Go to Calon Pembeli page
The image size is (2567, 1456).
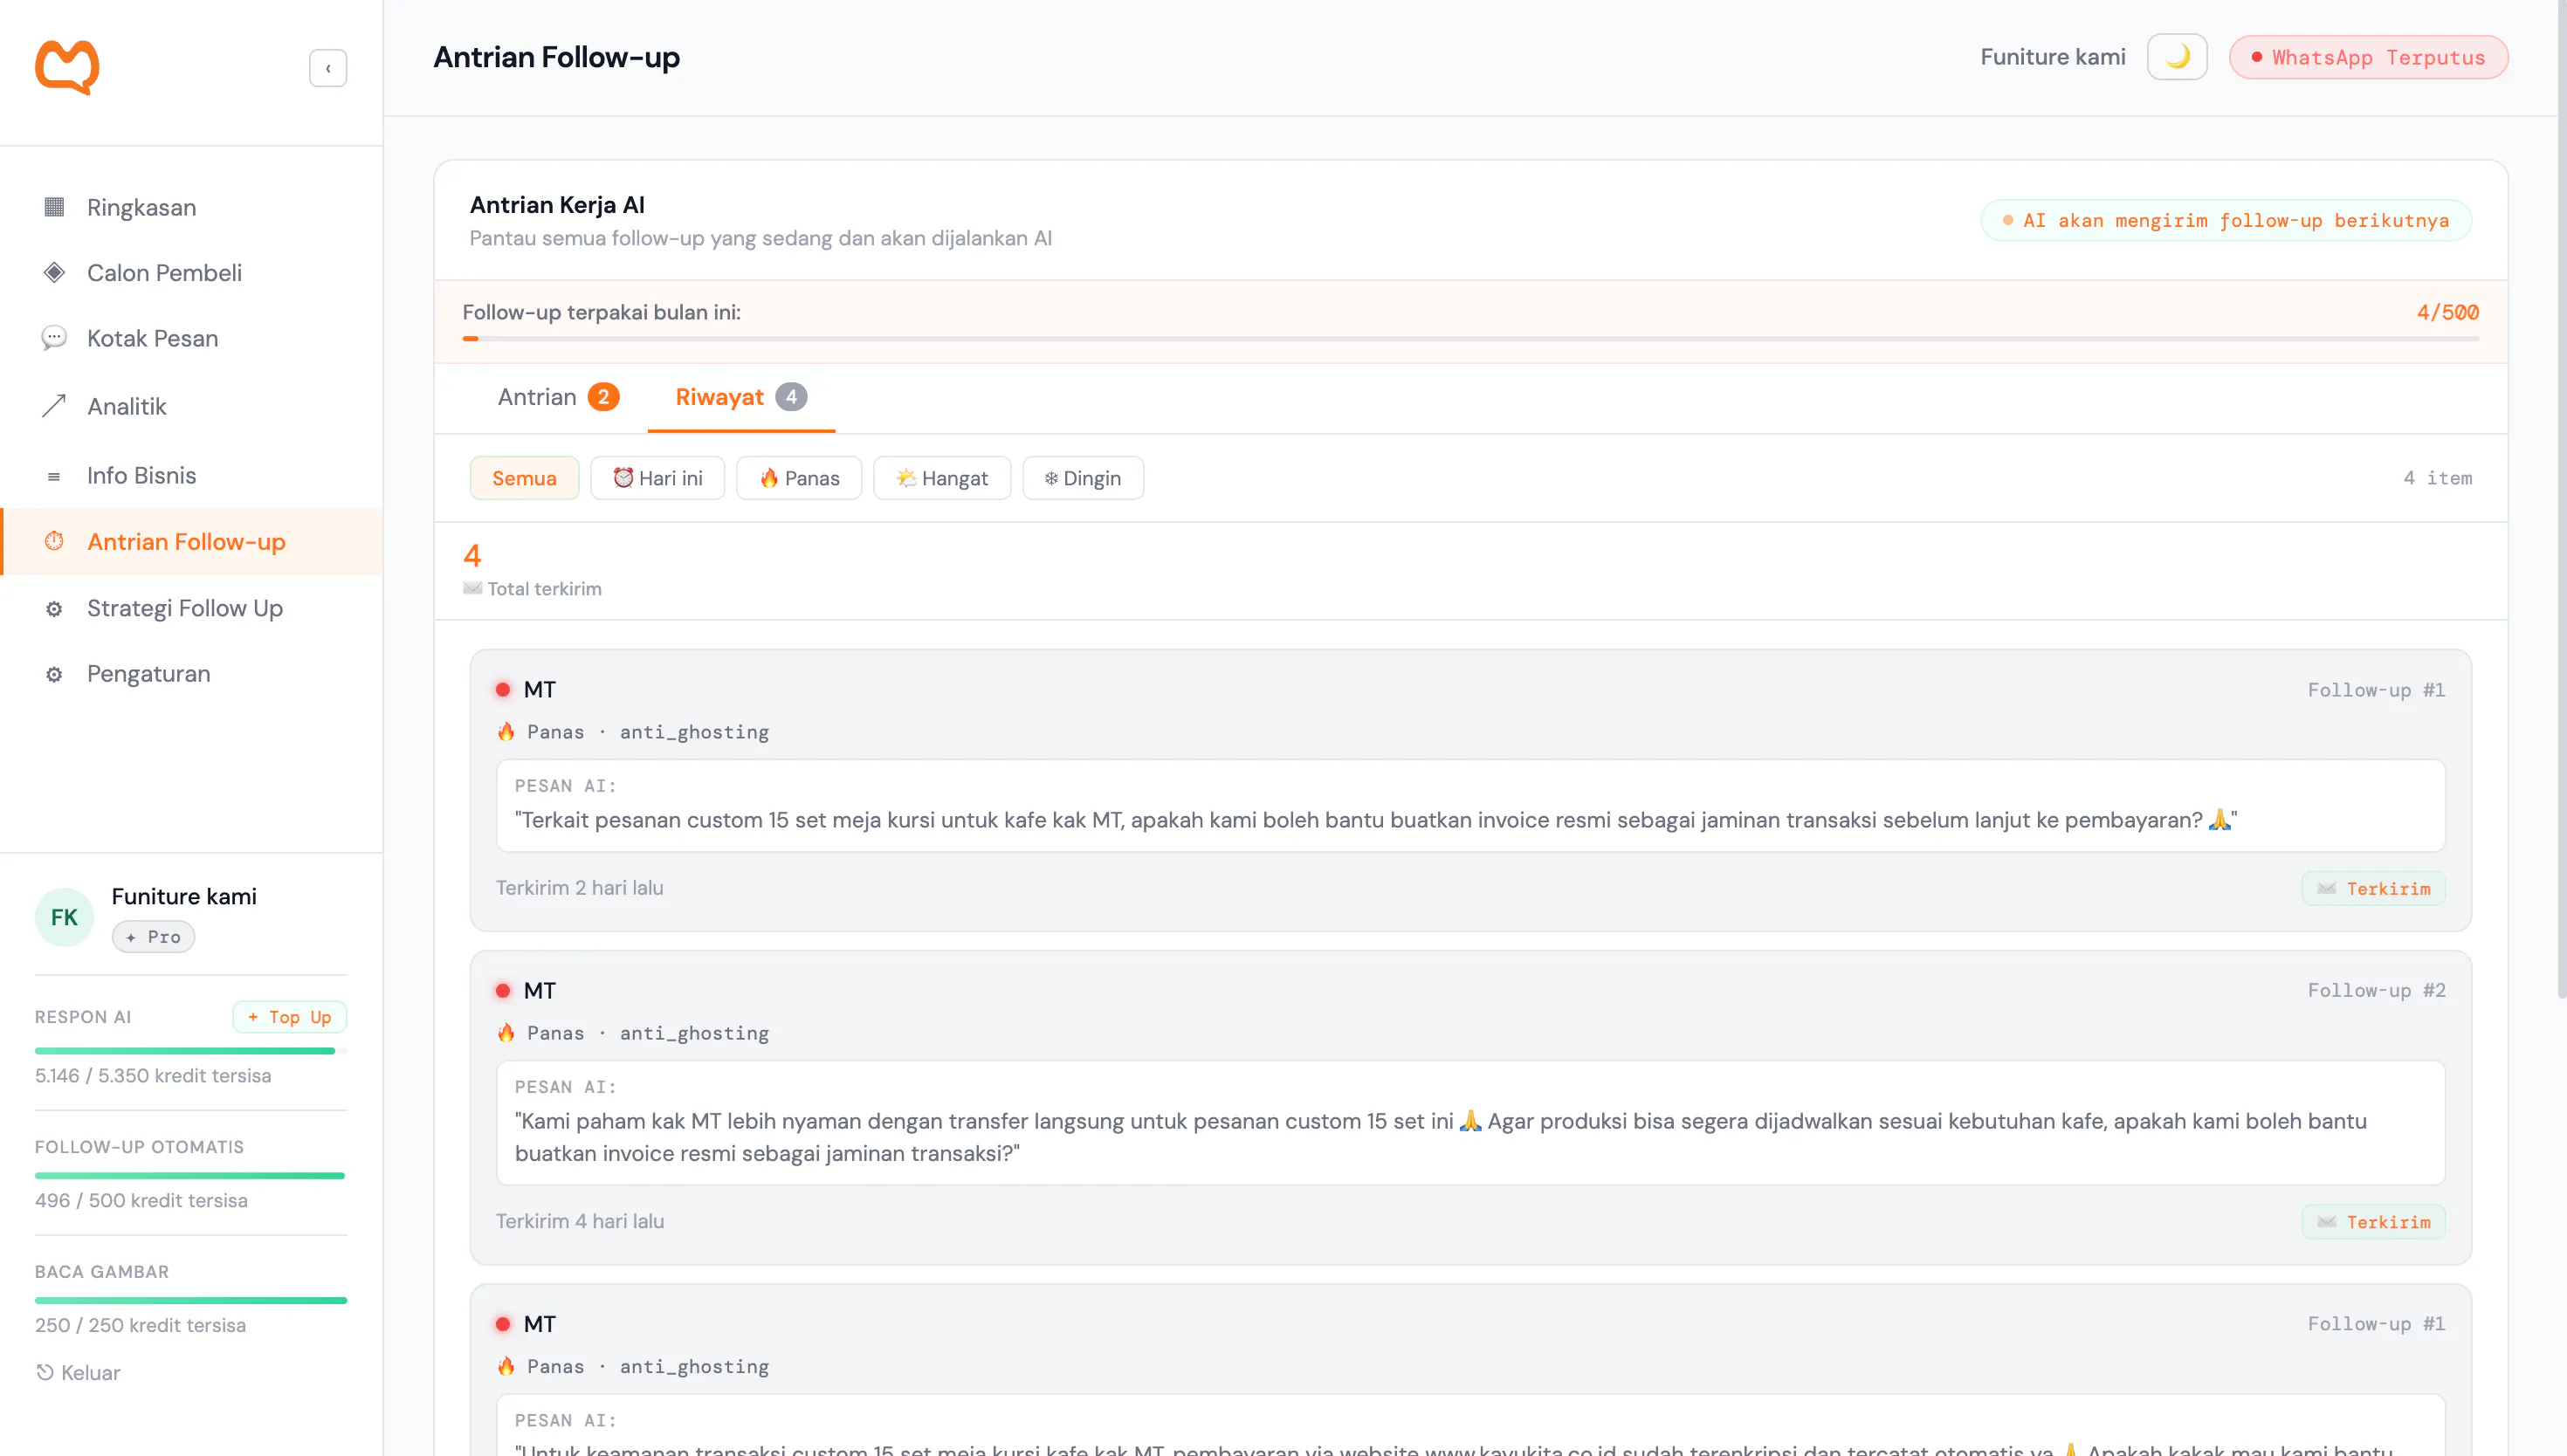click(x=191, y=273)
